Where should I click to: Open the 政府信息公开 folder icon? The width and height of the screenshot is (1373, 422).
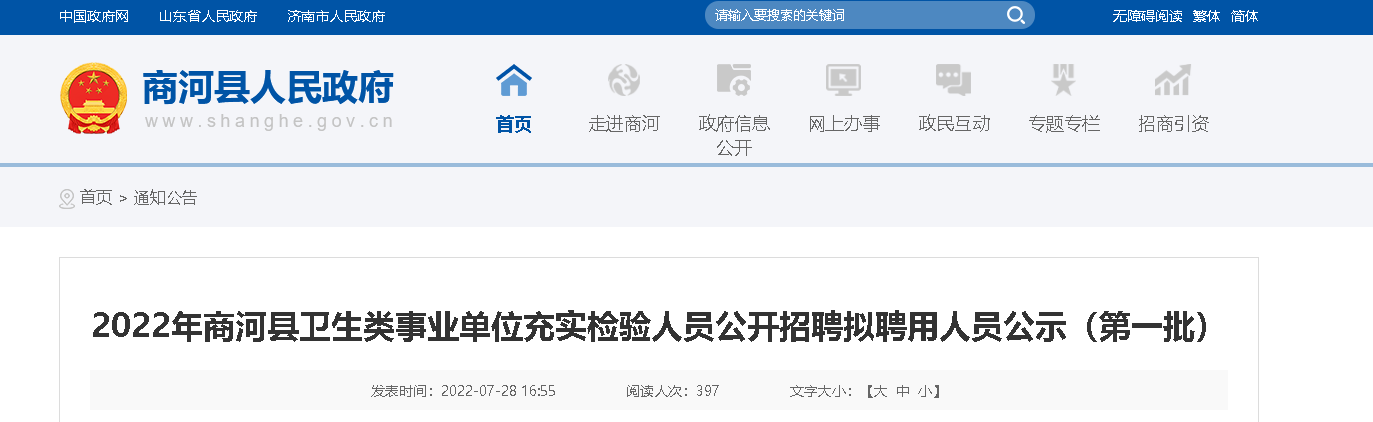pyautogui.click(x=734, y=79)
